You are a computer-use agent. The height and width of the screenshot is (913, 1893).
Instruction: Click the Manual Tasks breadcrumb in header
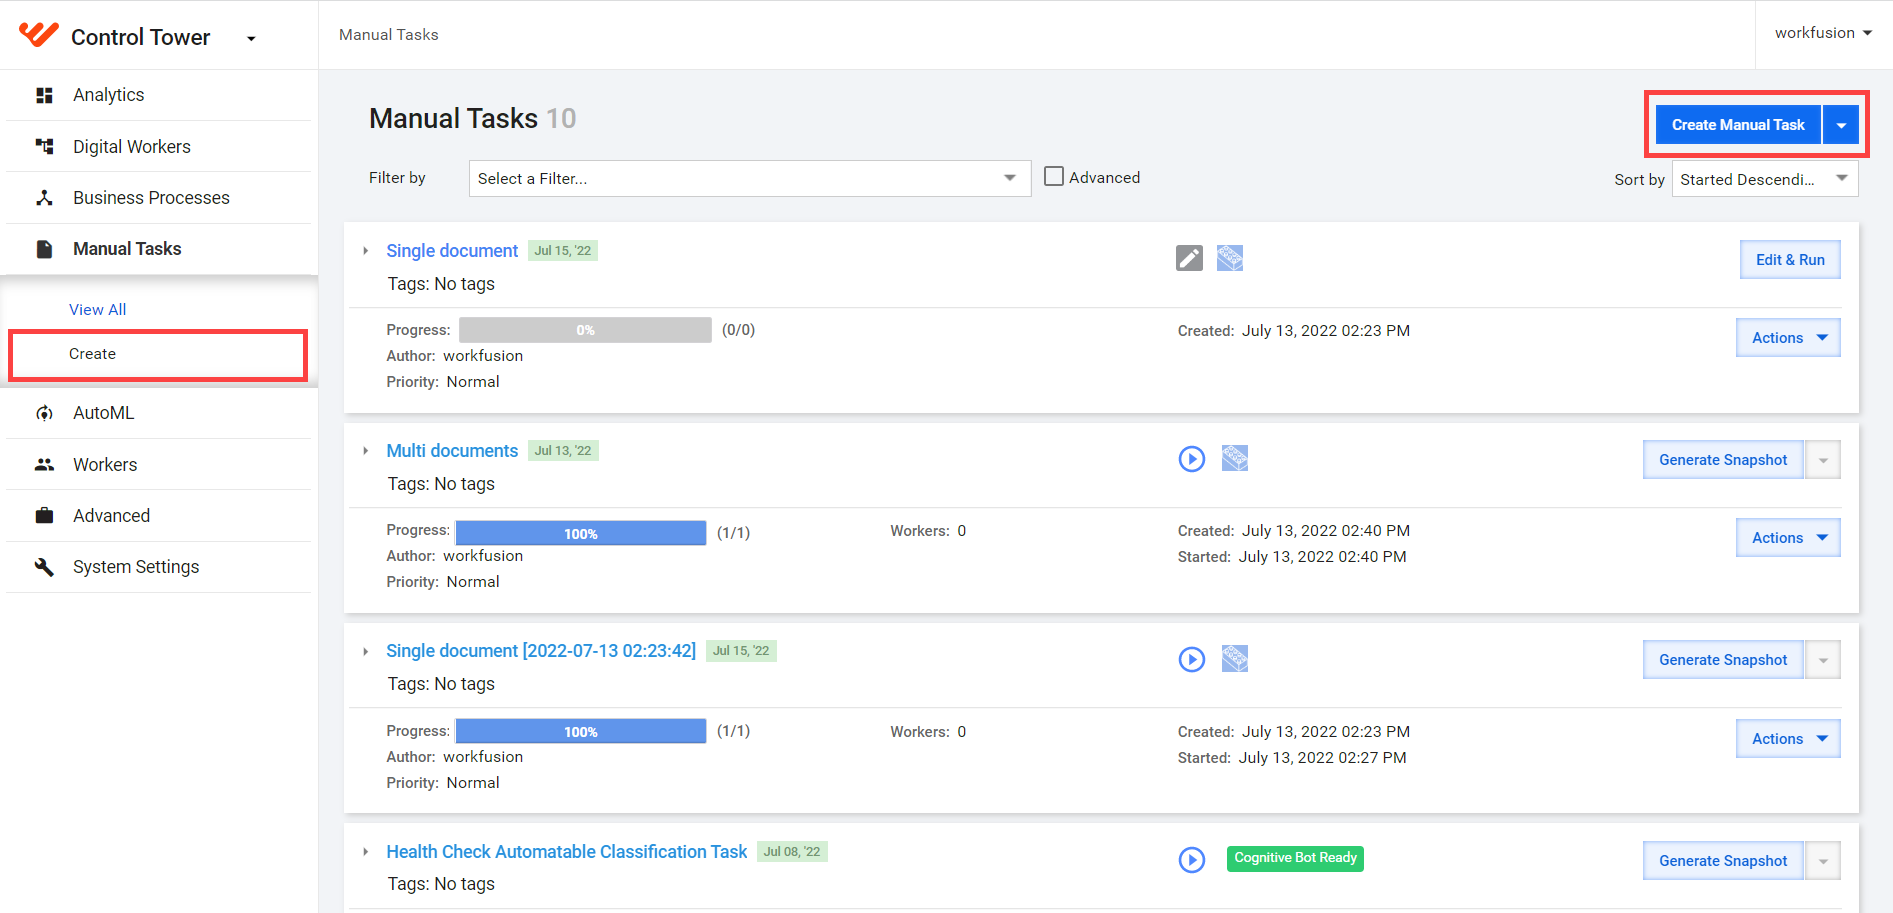click(x=389, y=35)
